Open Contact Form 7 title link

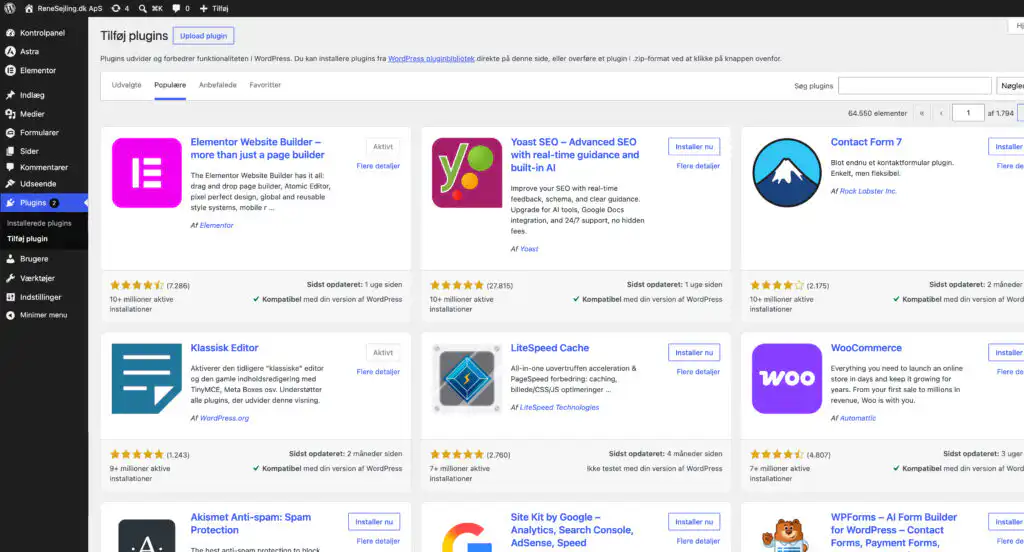[x=866, y=142]
